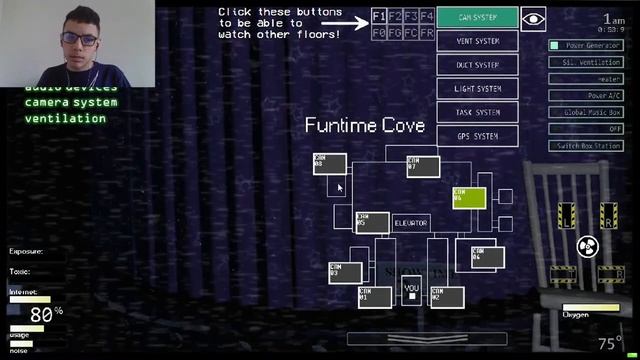Switch view to CAM 01
Screen dimensions: 640x360
[x=375, y=298]
